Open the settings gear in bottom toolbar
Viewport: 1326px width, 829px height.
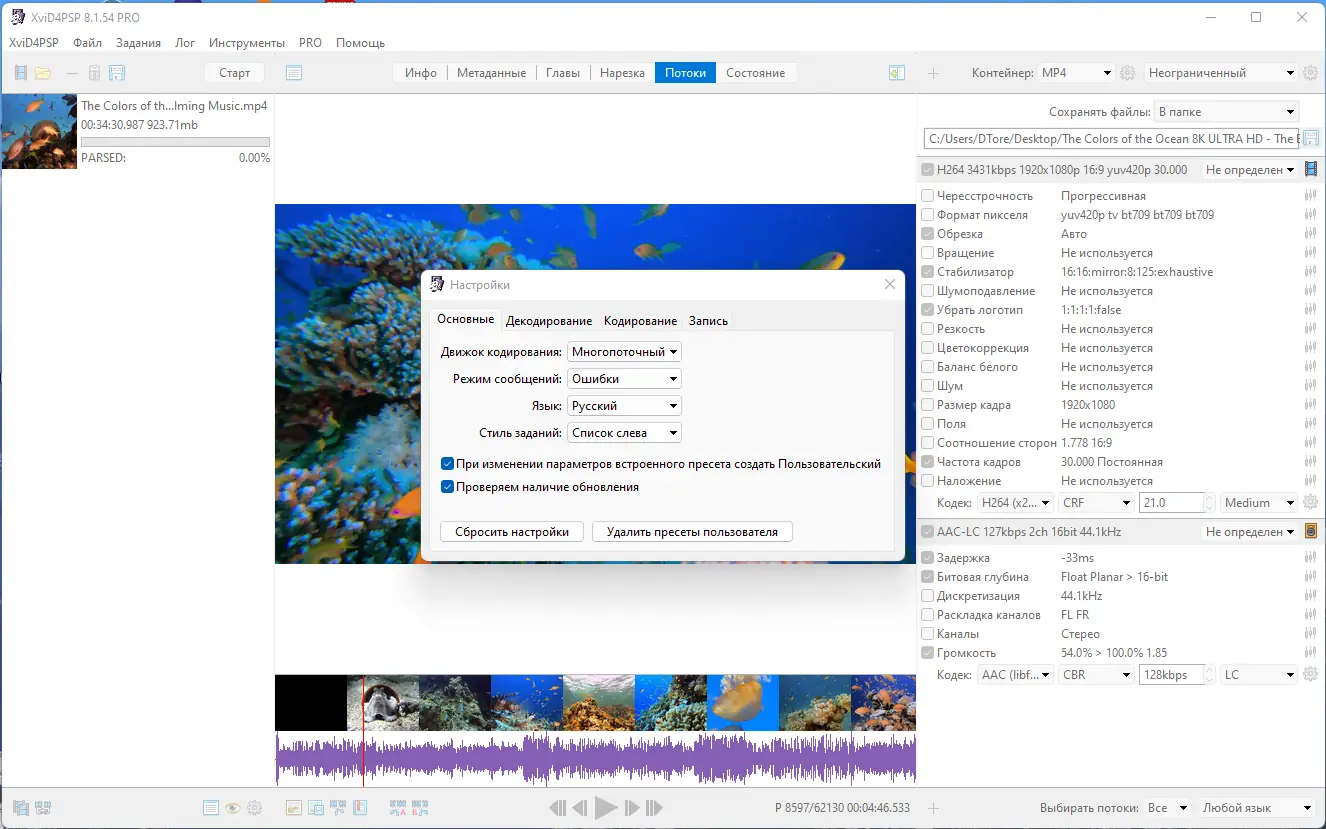click(x=254, y=807)
